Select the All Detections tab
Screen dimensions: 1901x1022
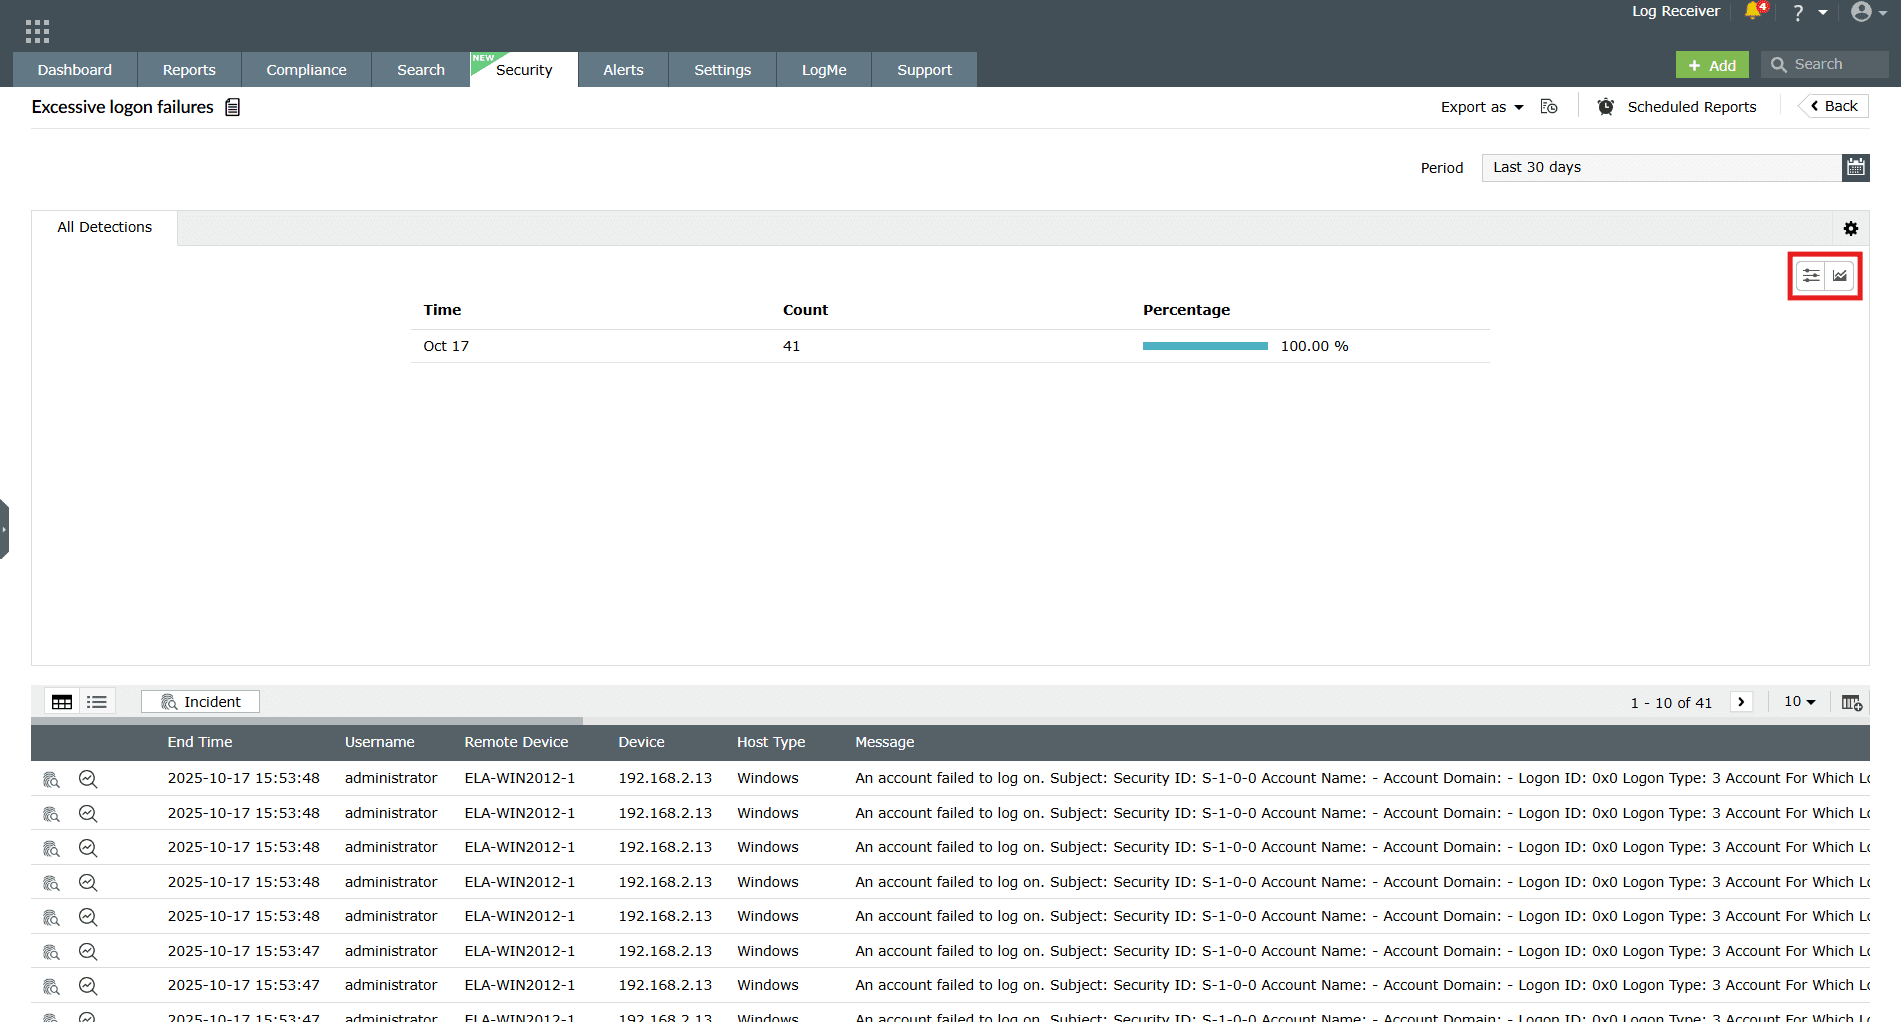tap(104, 227)
